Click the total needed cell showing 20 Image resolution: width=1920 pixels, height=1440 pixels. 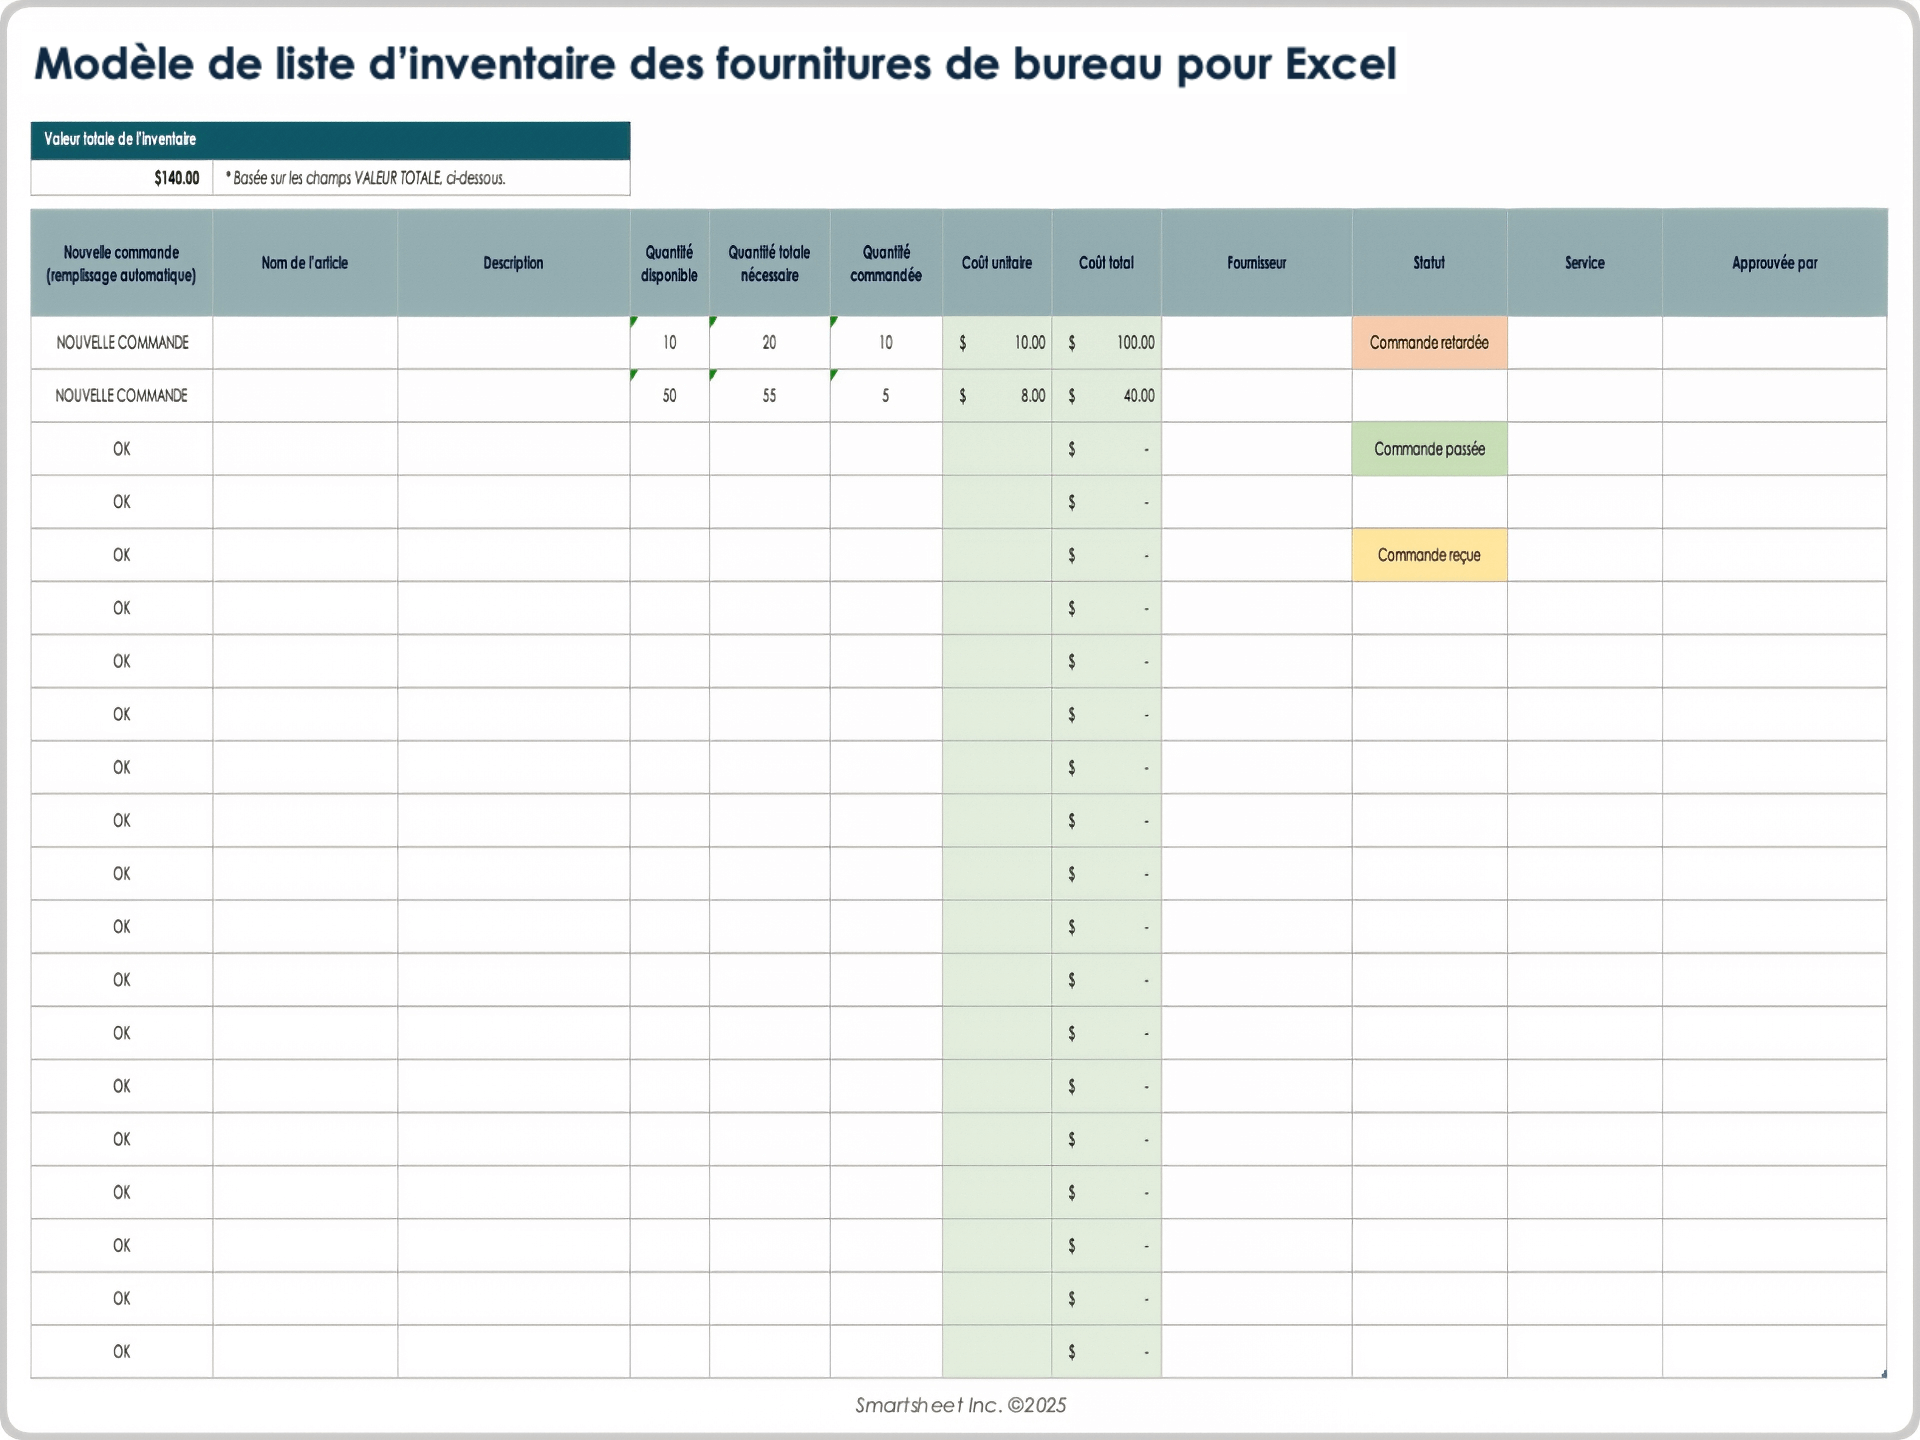coord(770,343)
